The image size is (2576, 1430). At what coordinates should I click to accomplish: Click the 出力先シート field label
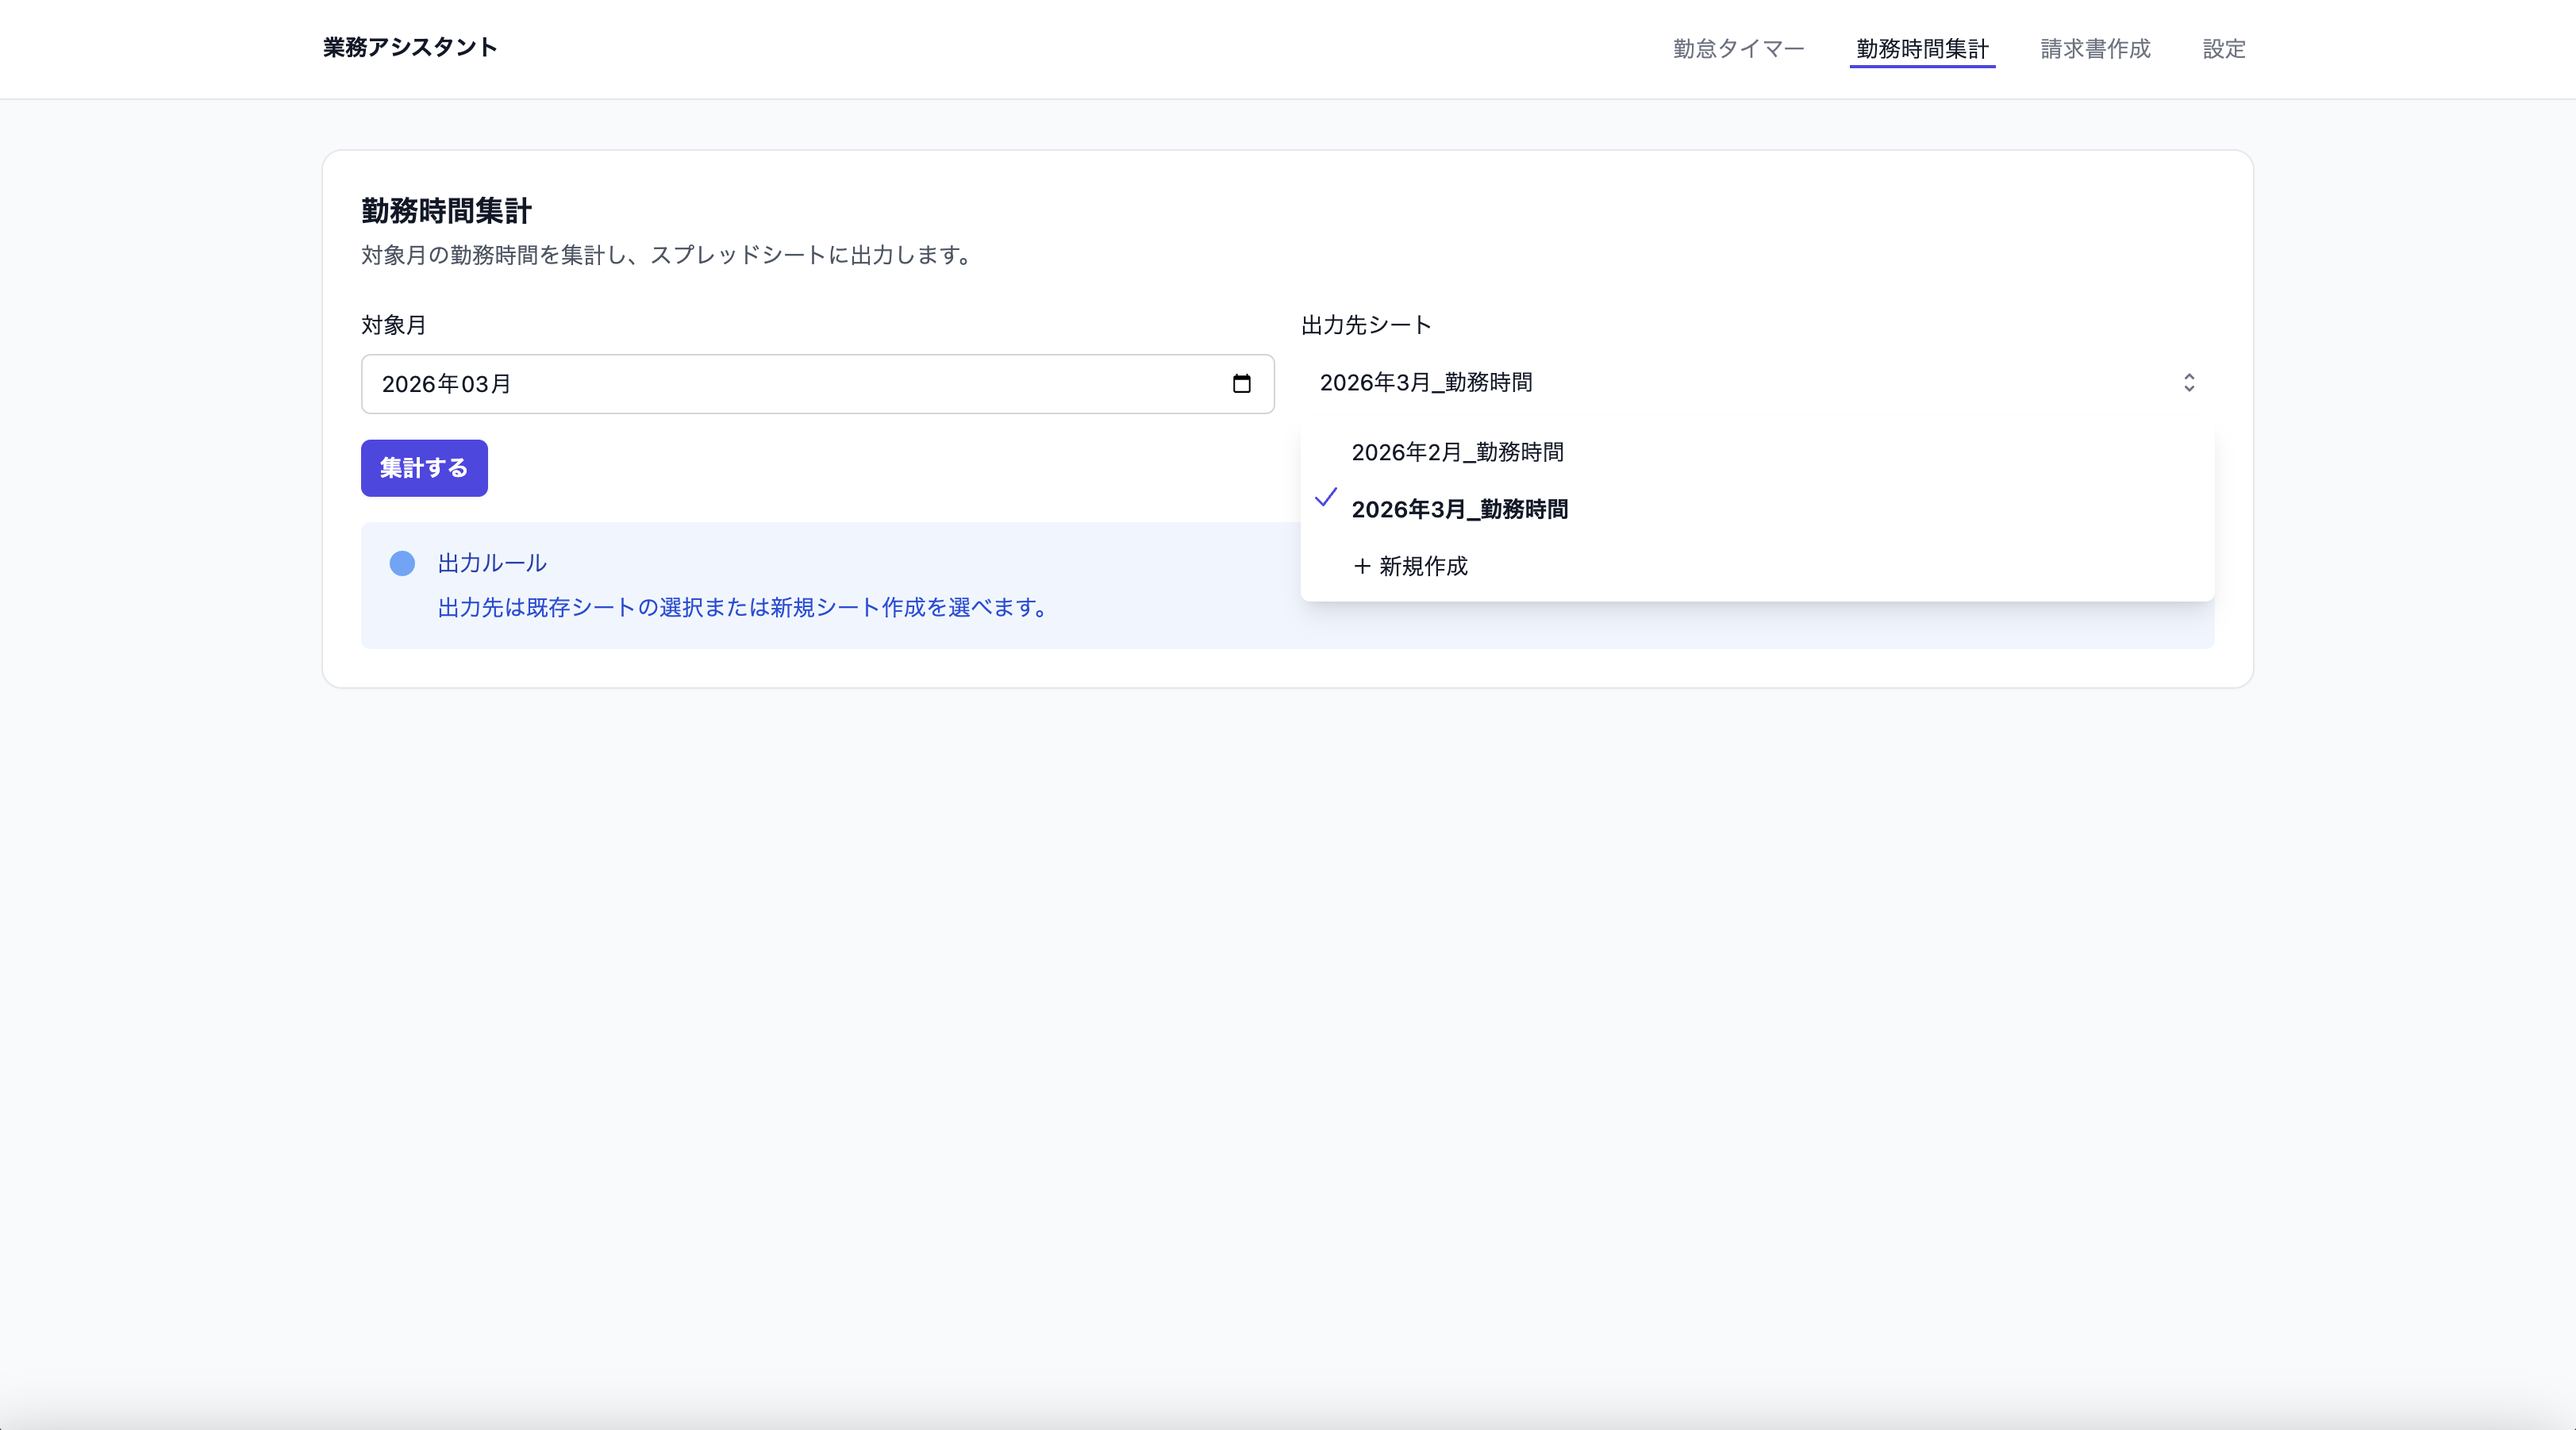click(x=1366, y=325)
